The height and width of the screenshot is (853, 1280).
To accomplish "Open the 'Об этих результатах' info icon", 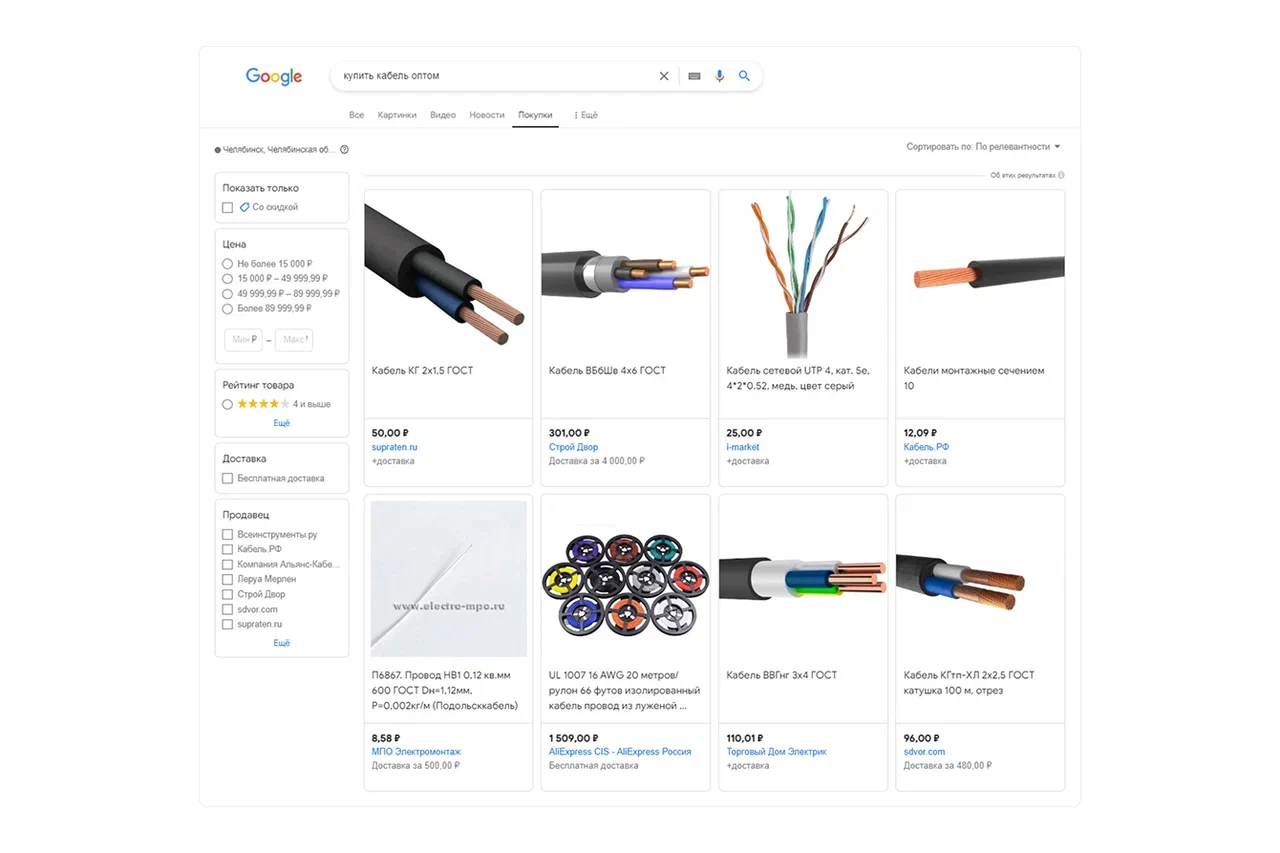I will pyautogui.click(x=1061, y=175).
